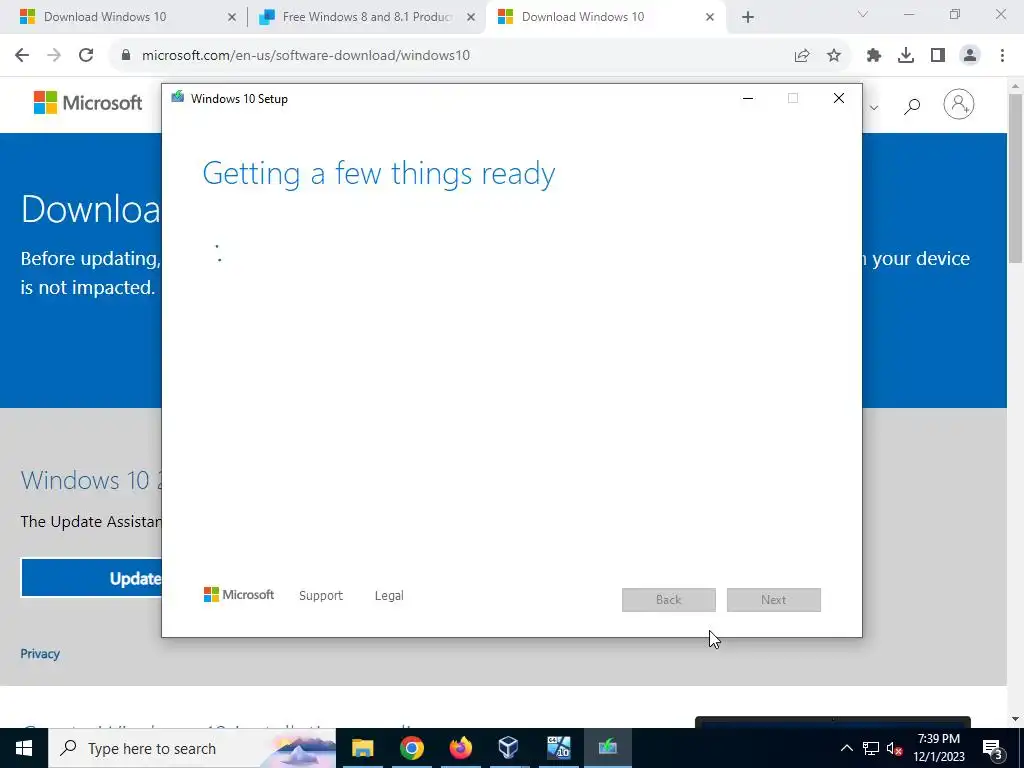The height and width of the screenshot is (768, 1024).
Task: Close the first Download Windows 10 tab
Action: [232, 17]
